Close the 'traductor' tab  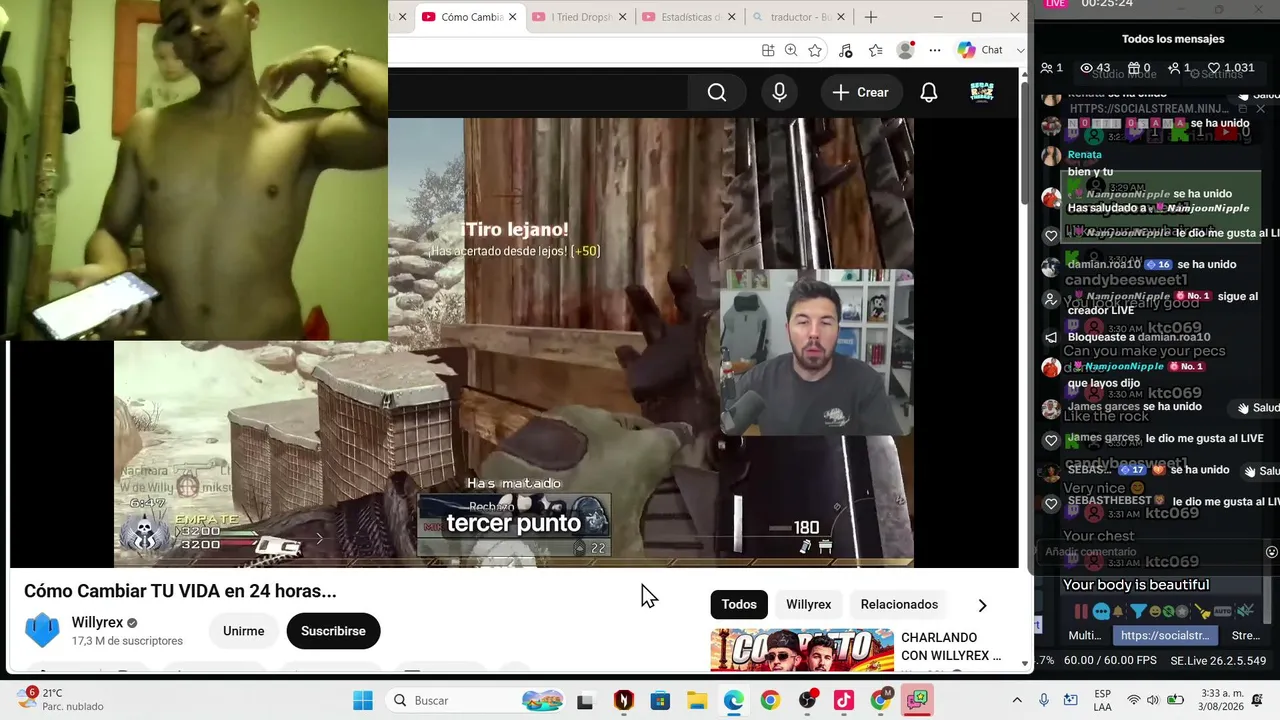click(841, 17)
